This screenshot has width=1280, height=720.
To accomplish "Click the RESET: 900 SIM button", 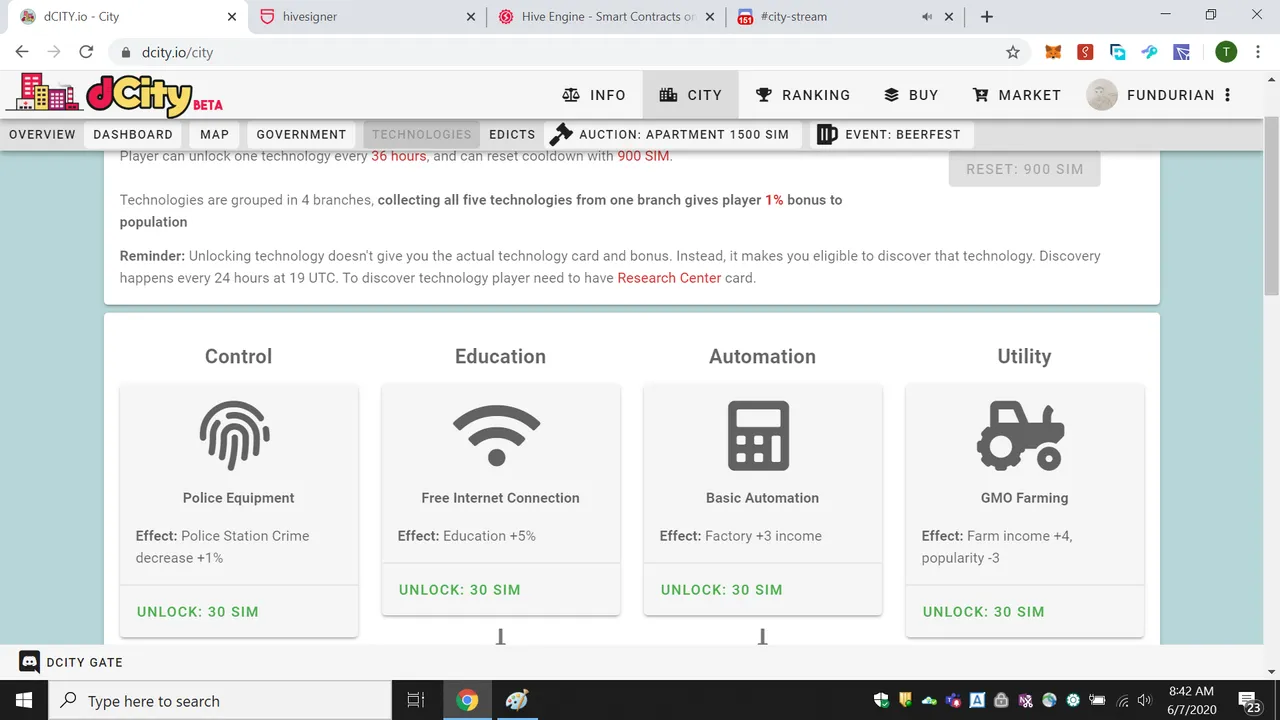I will 1024,169.
